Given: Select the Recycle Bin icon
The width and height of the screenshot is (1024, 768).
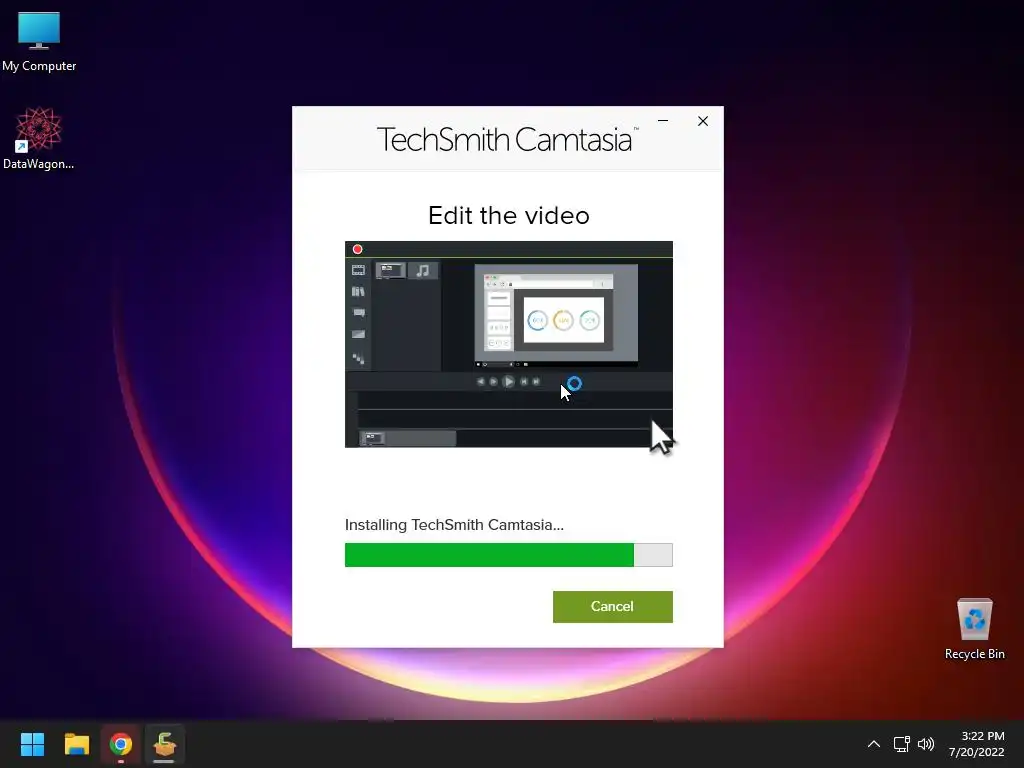Looking at the screenshot, I should (x=974, y=629).
